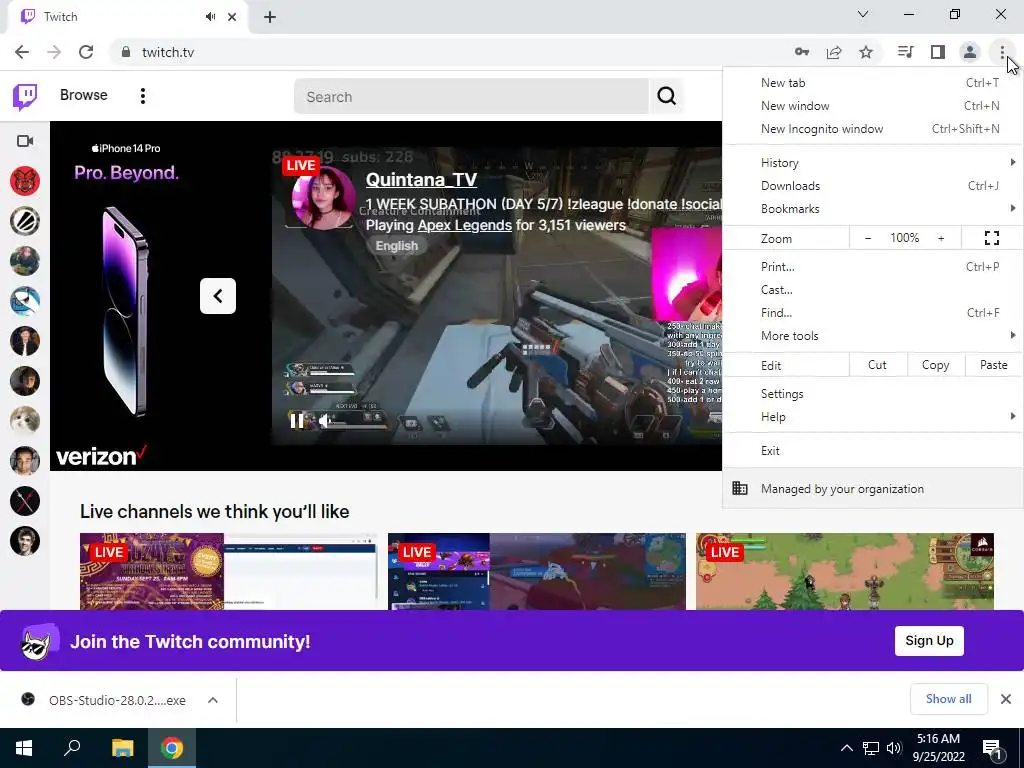Click the Twitch logo home icon
The image size is (1024, 768).
(x=25, y=97)
